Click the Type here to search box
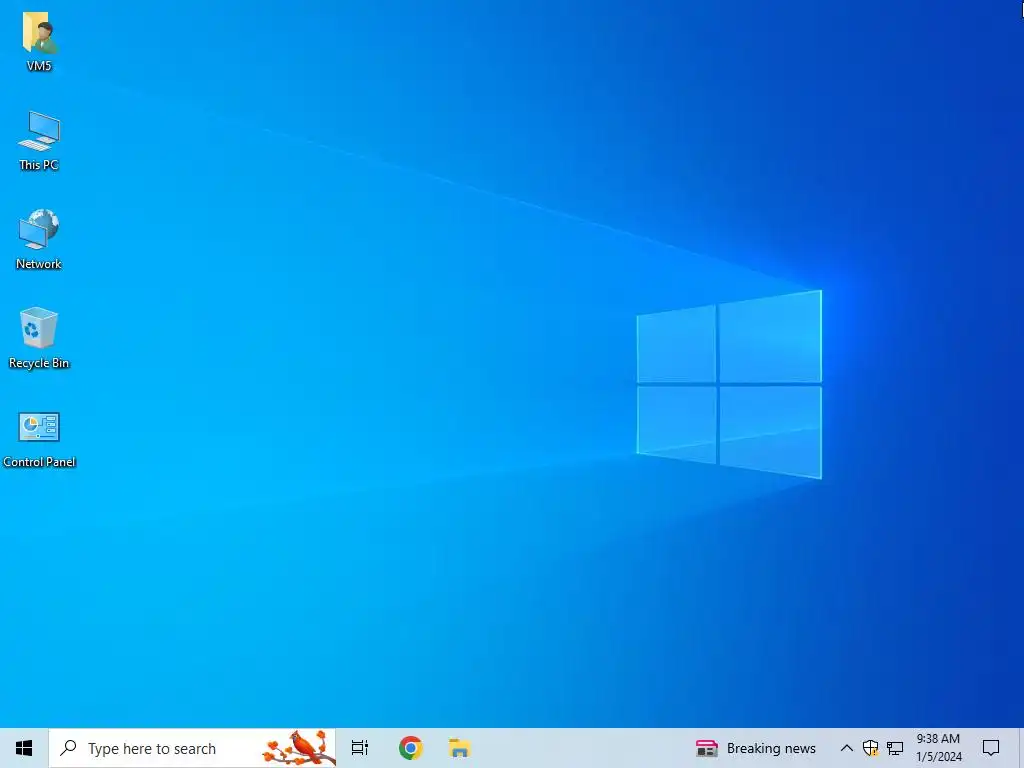The width and height of the screenshot is (1024, 768). [x=193, y=748]
